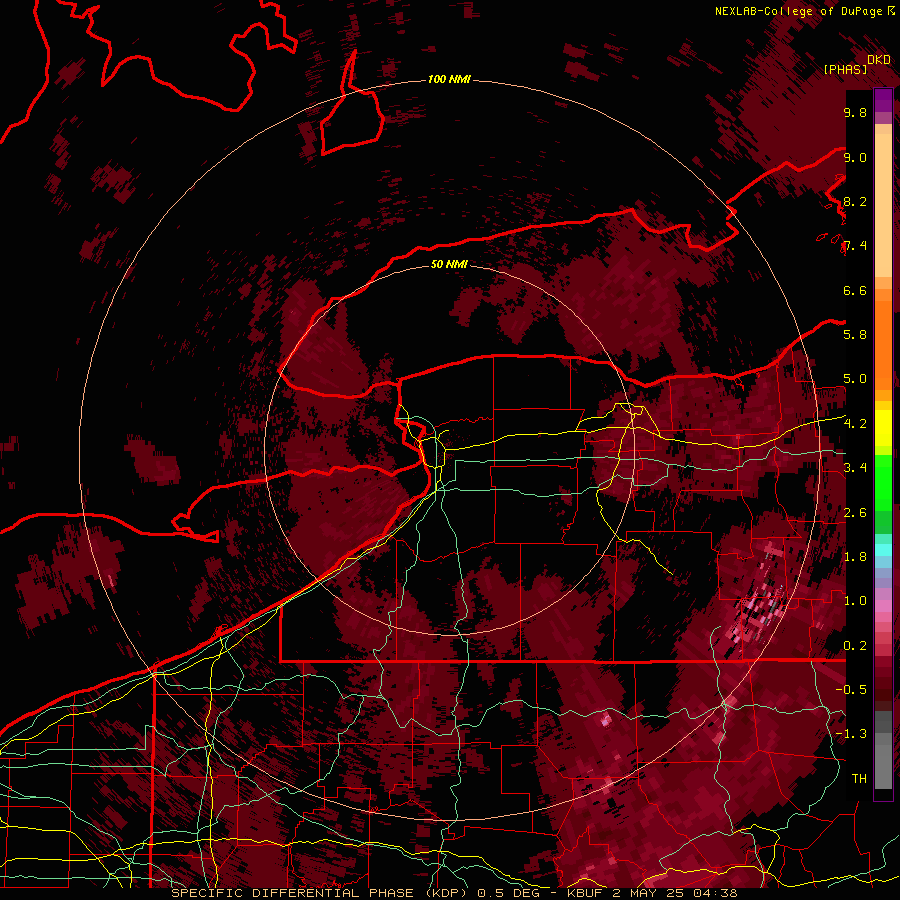Image resolution: width=900 pixels, height=900 pixels.
Task: Click the 5.0 scale value
Action: pyautogui.click(x=855, y=379)
